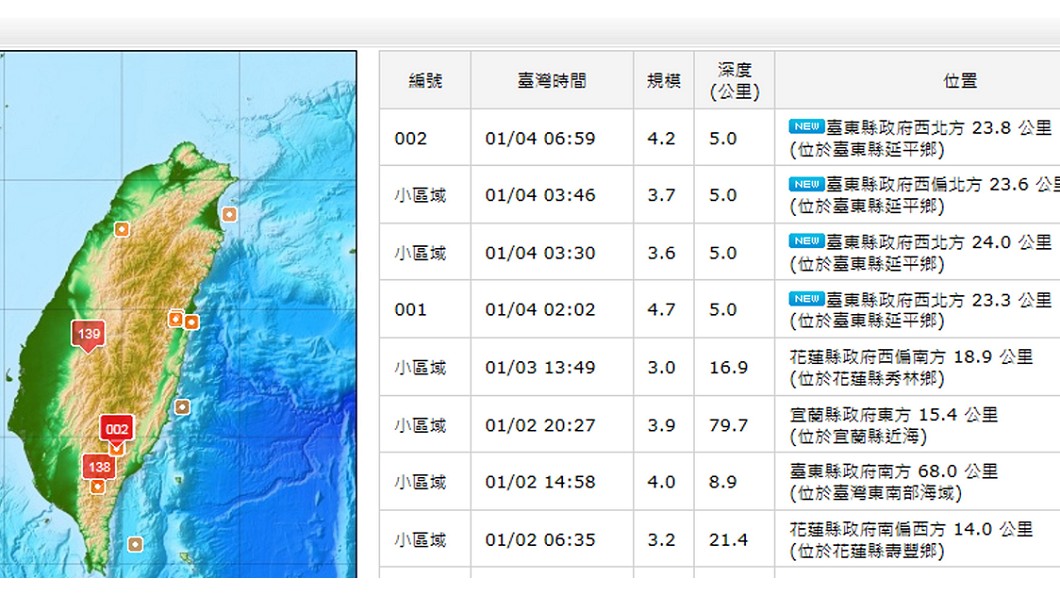This screenshot has width=1060, height=596.
Task: Select the brown marker offshore south of Taitung
Action: click(135, 544)
